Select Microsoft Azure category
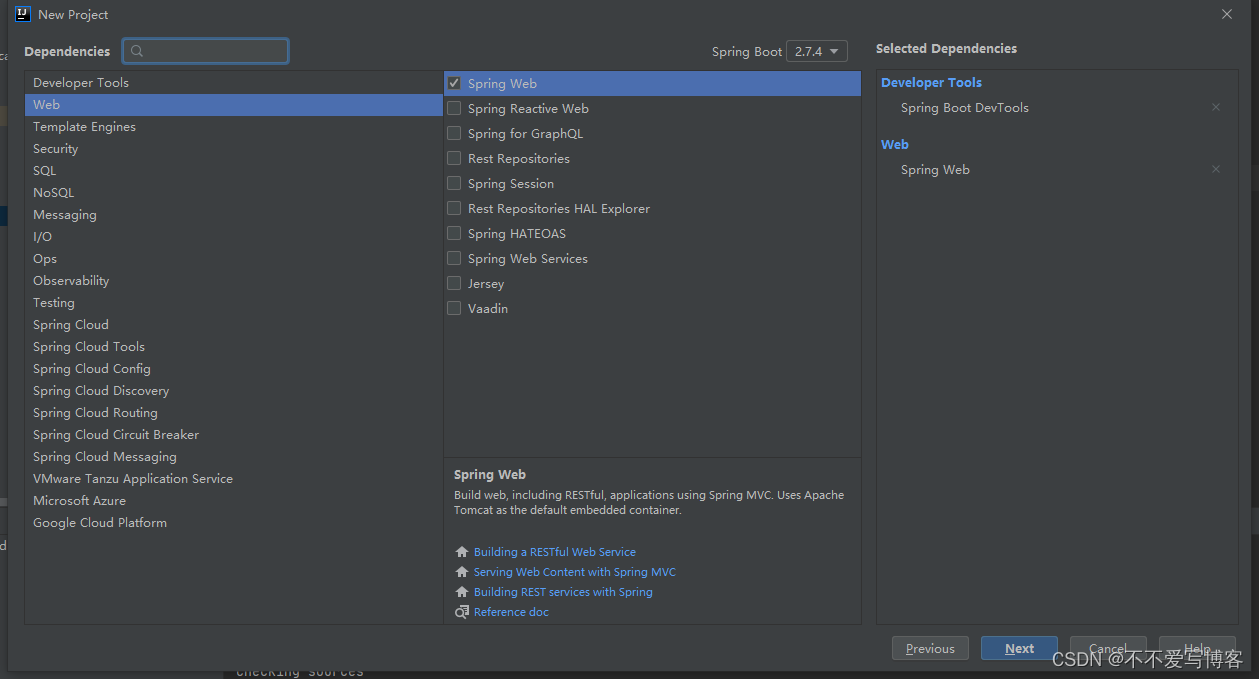 coord(234,501)
